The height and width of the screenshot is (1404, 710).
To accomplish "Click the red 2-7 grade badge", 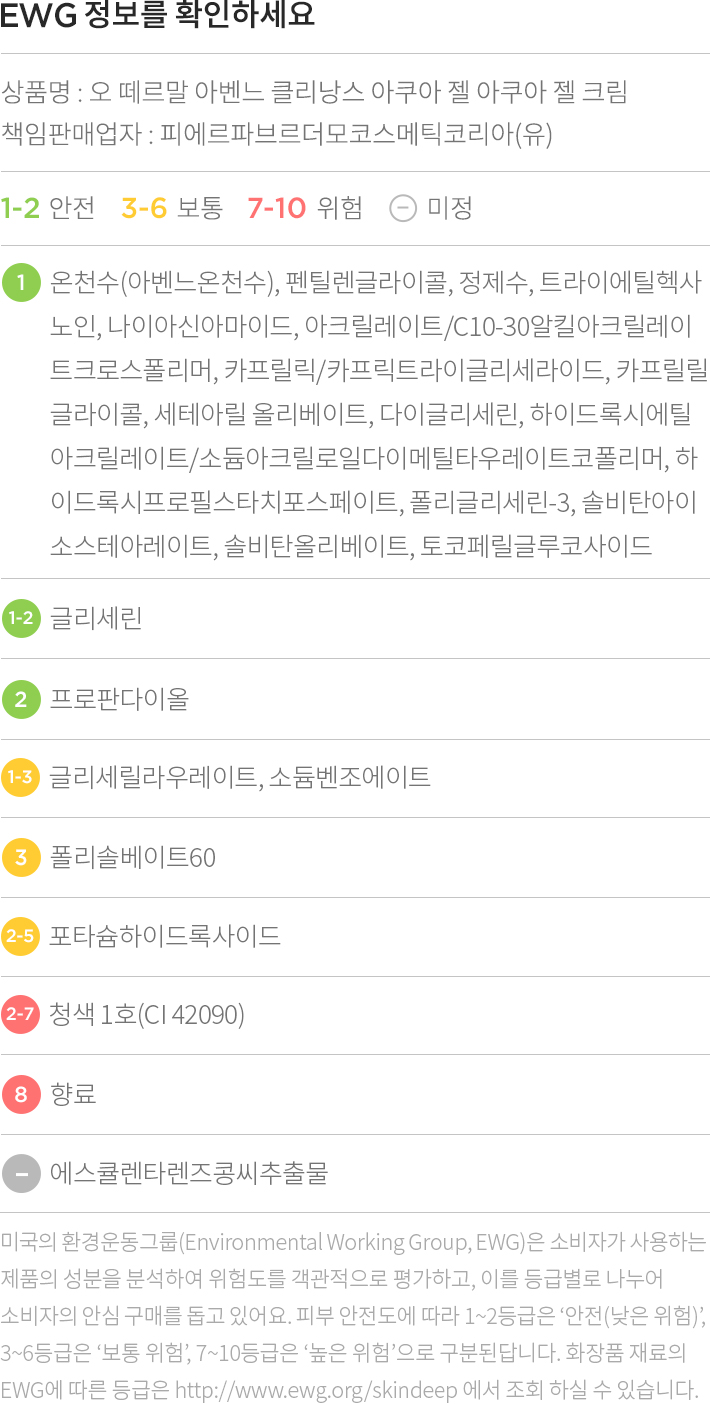I will pos(21,1015).
